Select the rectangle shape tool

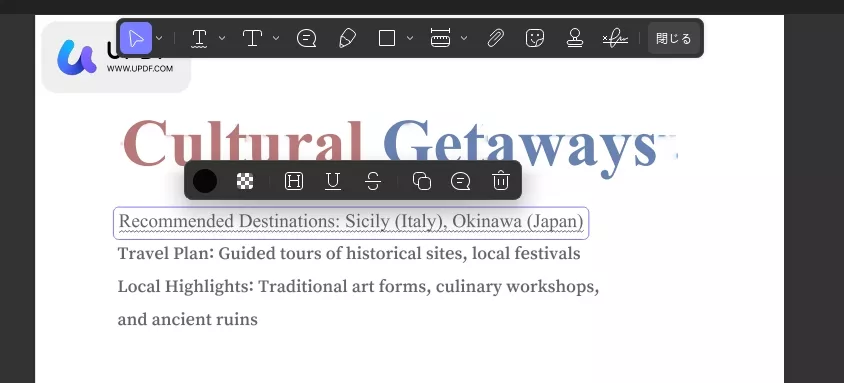pos(387,38)
